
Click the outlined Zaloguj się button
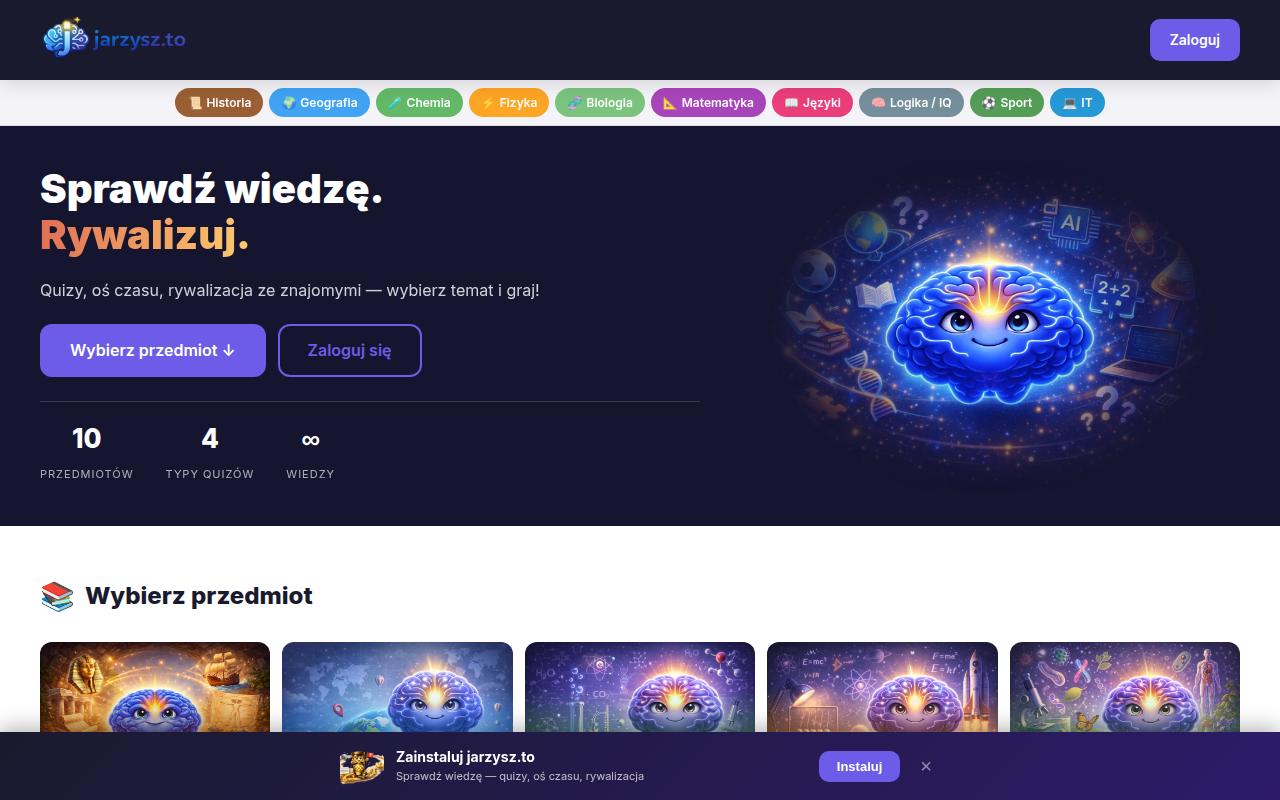pos(350,350)
